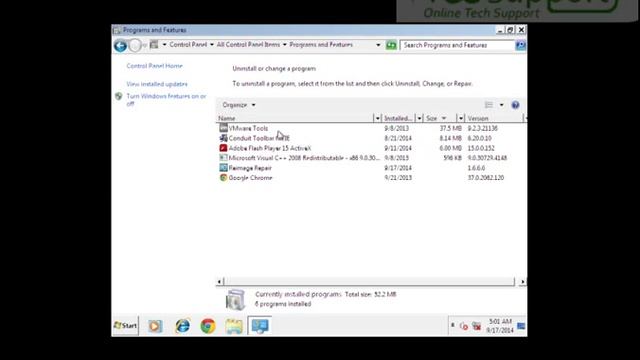The image size is (640, 360).
Task: Expand the Control Panel breadcrumb arrow
Action: pyautogui.click(x=211, y=44)
